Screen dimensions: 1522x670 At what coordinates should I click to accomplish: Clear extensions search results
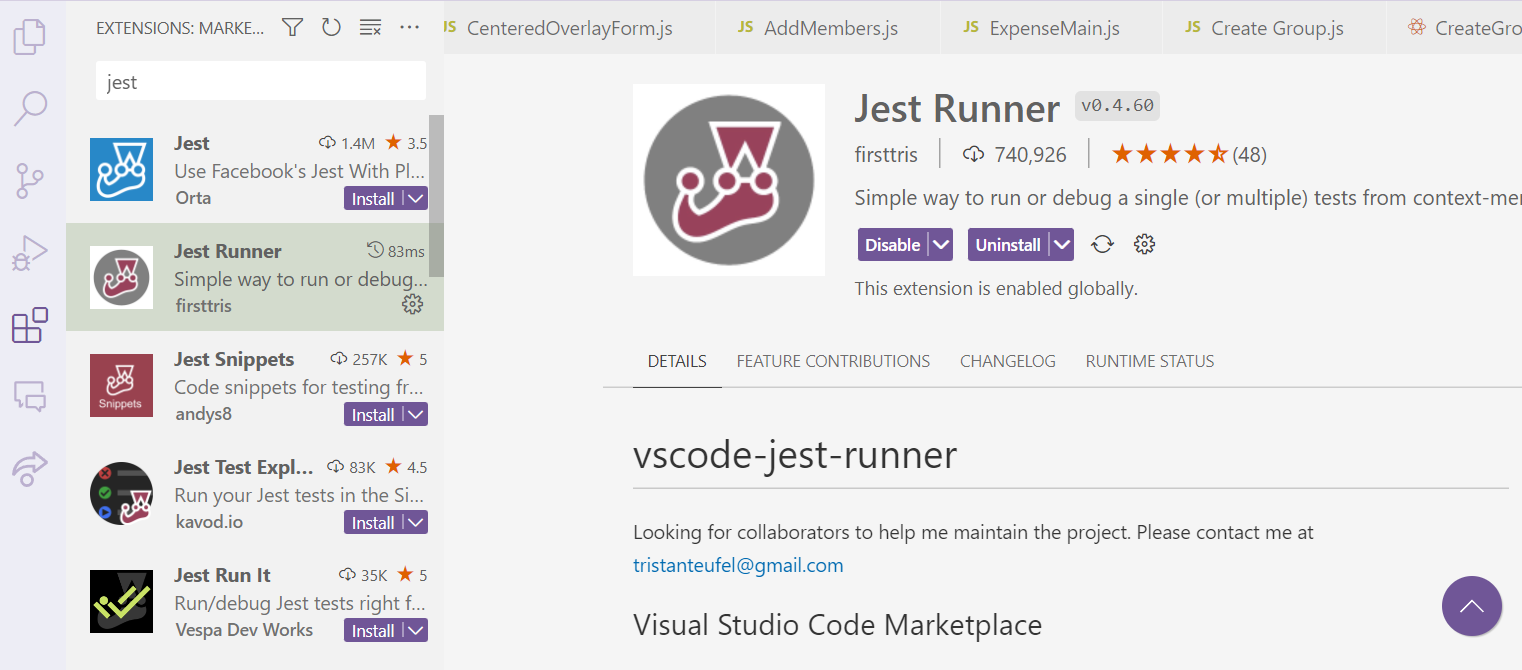pyautogui.click(x=370, y=28)
